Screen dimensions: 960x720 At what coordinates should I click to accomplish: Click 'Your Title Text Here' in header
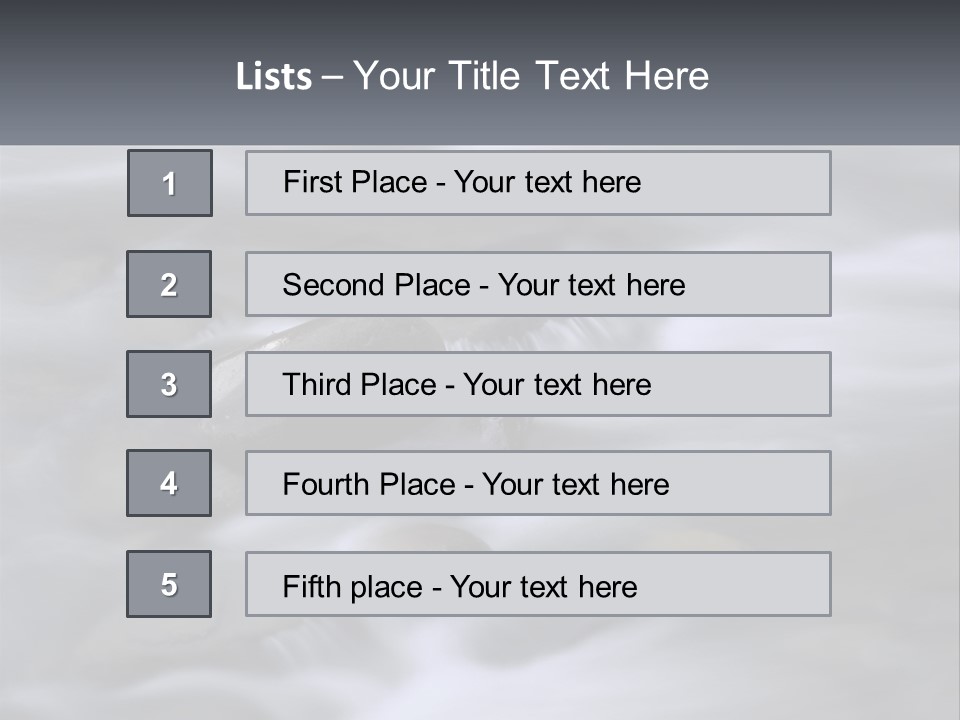click(x=531, y=76)
